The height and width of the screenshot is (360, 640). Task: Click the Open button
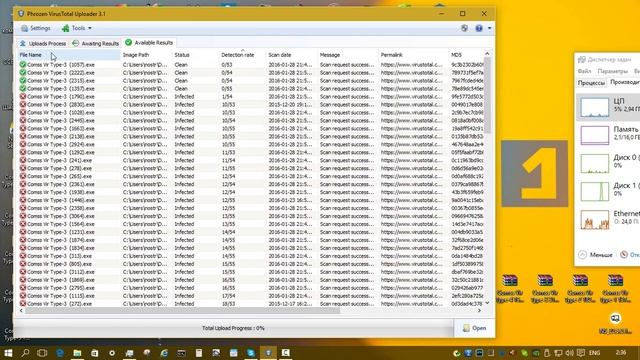[474, 328]
